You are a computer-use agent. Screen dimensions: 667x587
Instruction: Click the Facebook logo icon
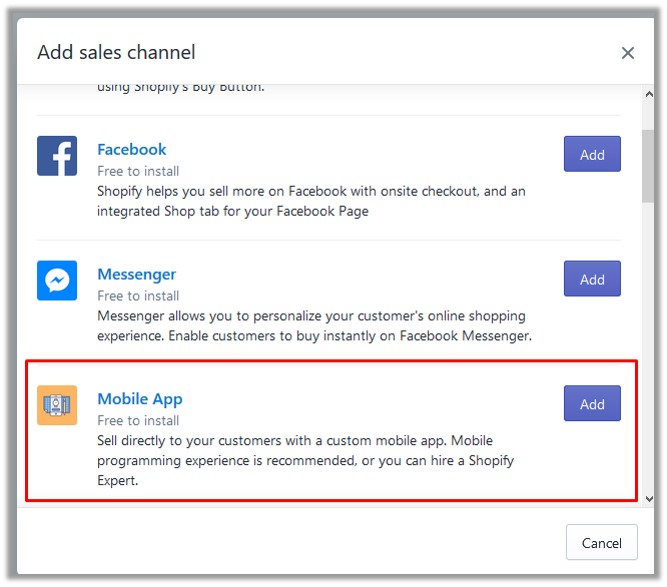pos(57,156)
